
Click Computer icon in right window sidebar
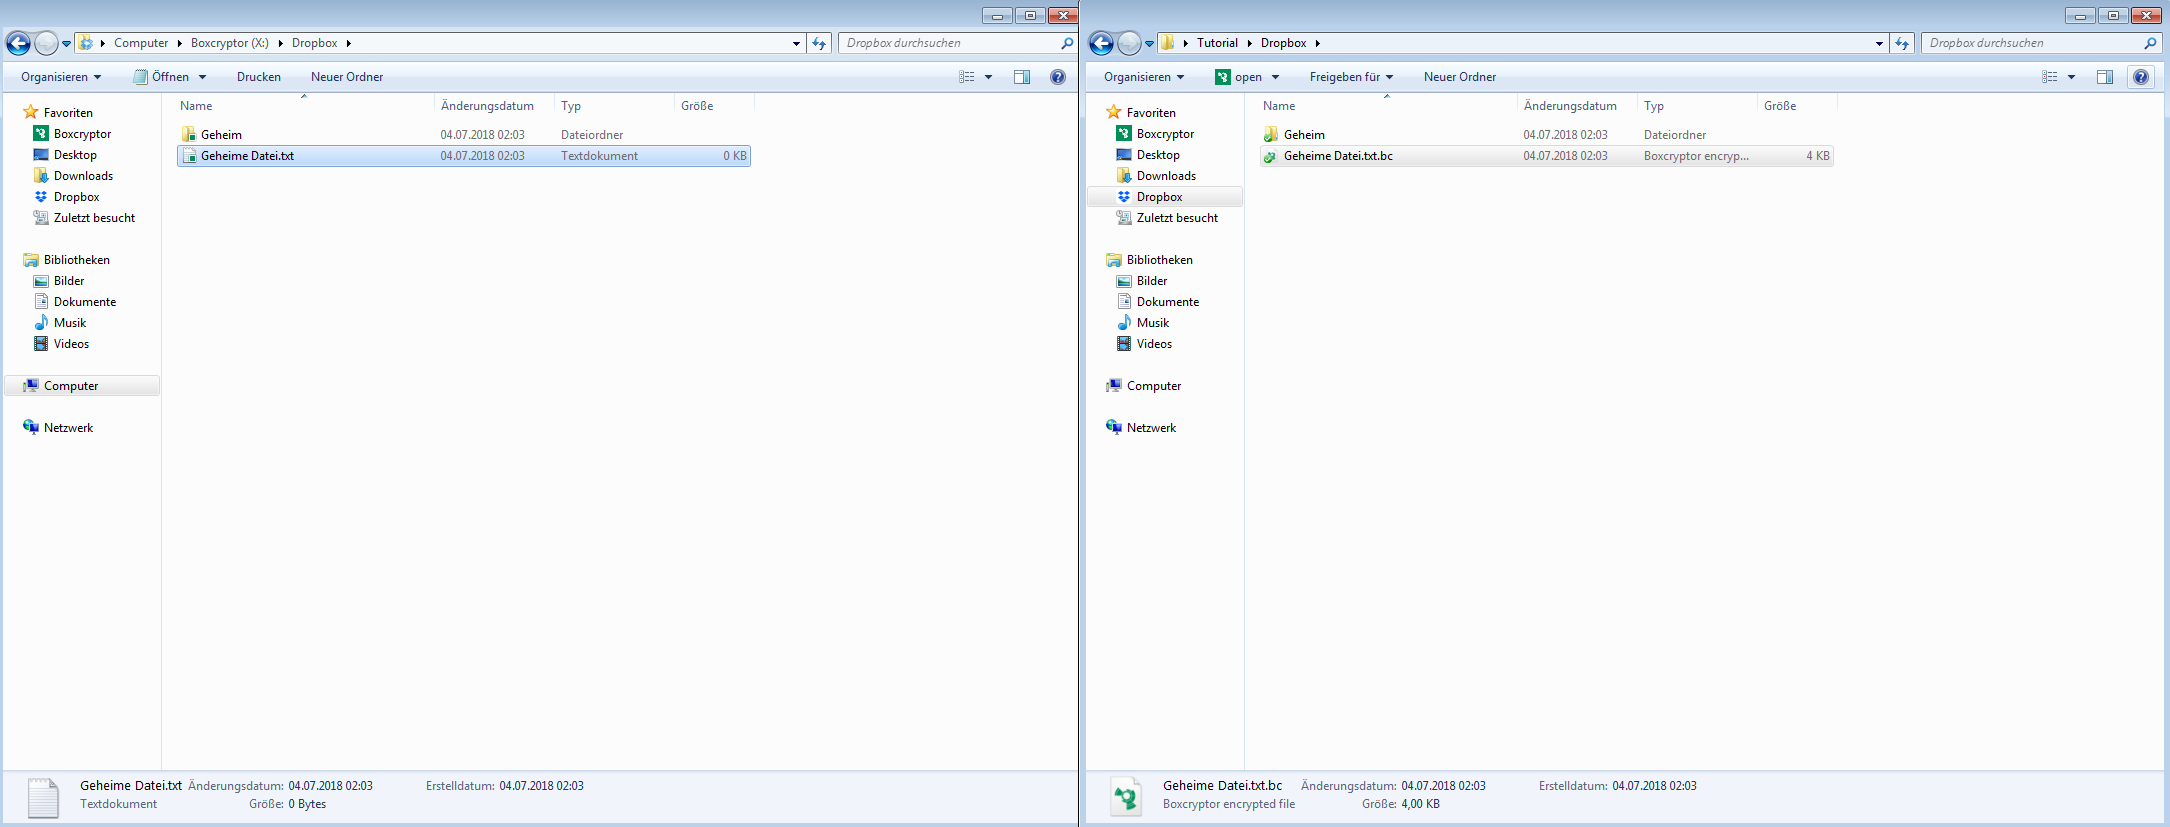(x=1114, y=386)
